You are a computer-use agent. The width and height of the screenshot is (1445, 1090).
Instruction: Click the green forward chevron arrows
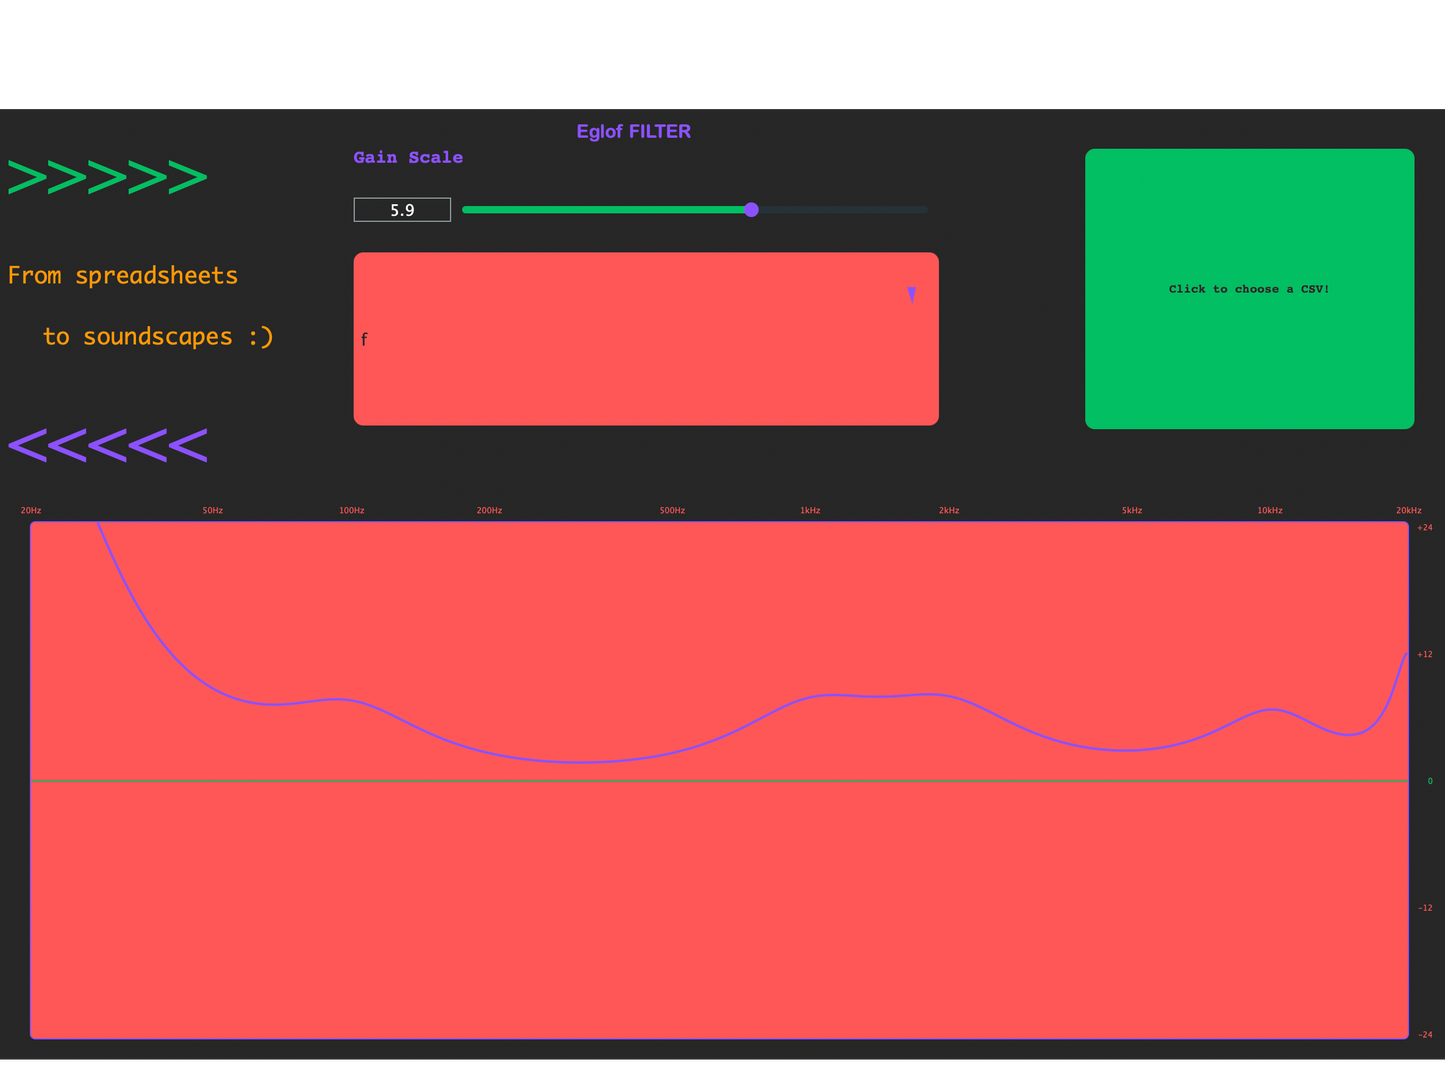pos(107,175)
